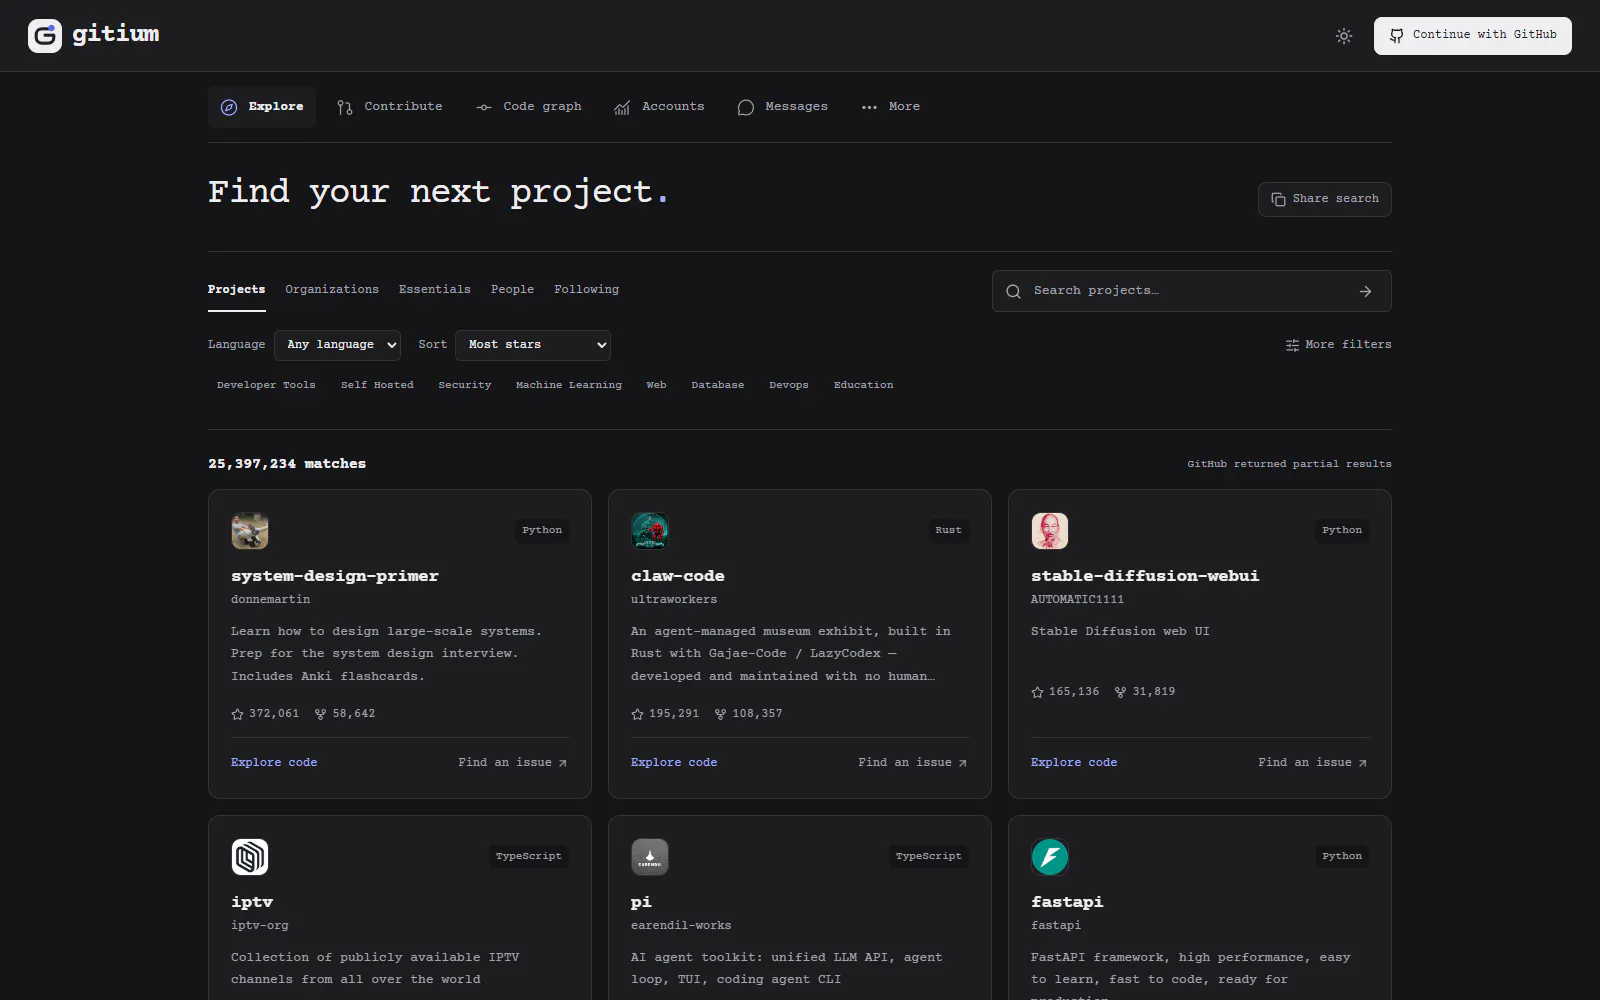Click Explore code on claw-code card
The height and width of the screenshot is (1000, 1600).
point(674,763)
